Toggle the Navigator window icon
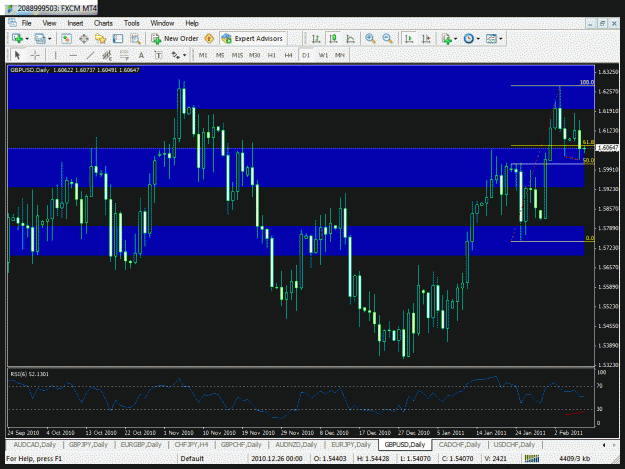Screen dimensions: 625x469 click(x=100, y=39)
